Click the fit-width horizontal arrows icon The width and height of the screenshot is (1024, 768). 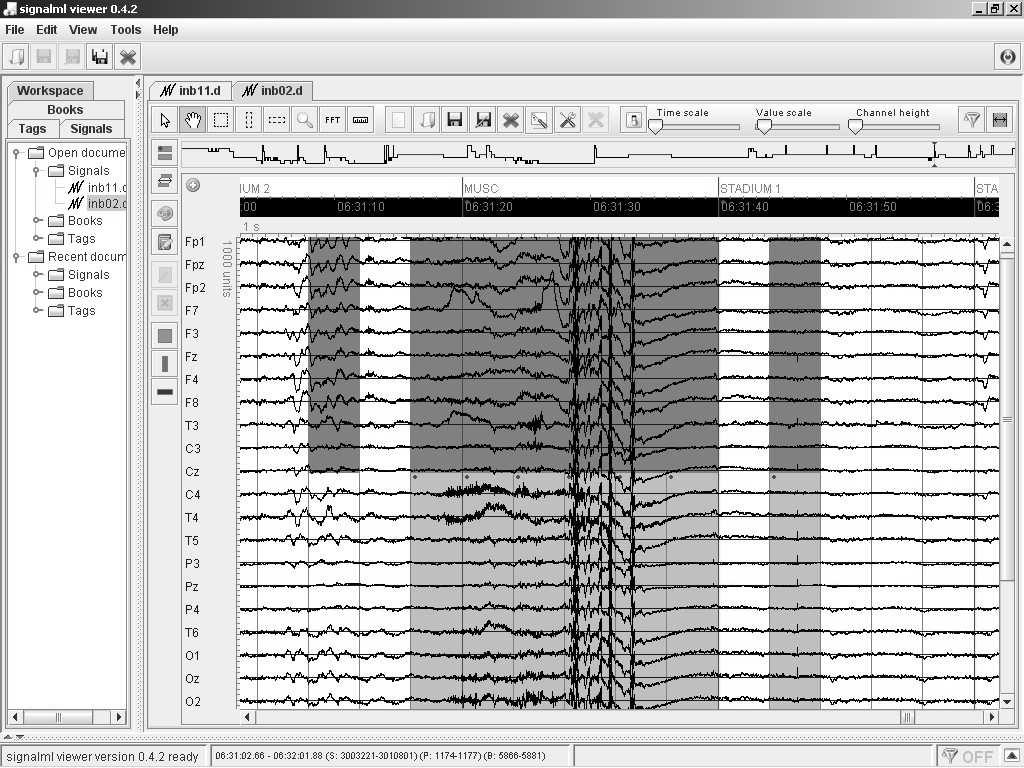click(1000, 120)
